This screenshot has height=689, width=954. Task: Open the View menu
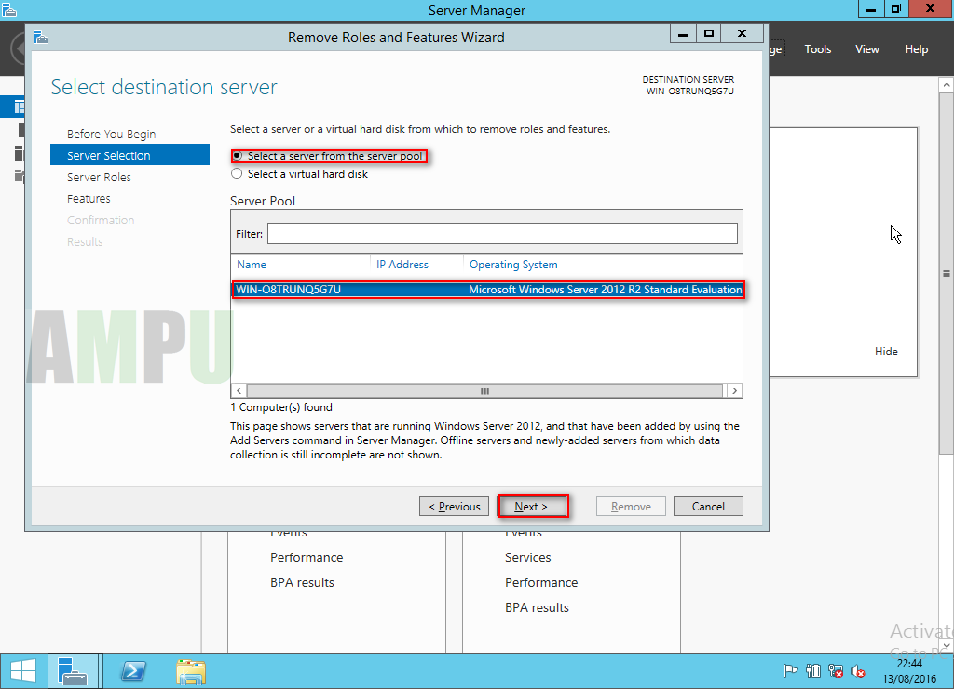point(867,48)
